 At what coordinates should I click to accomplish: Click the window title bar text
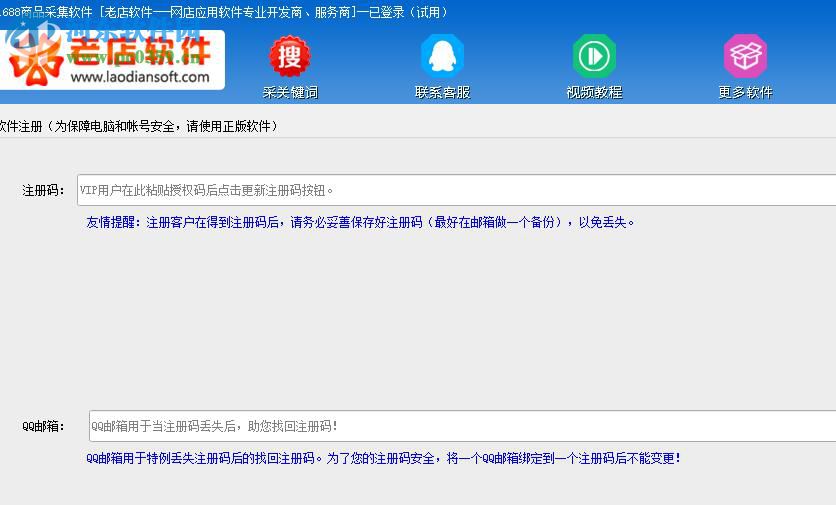pyautogui.click(x=224, y=12)
